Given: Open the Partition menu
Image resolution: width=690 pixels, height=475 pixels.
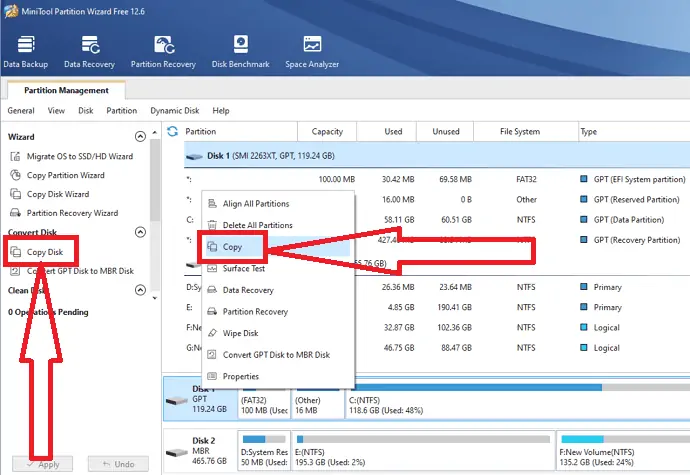Looking at the screenshot, I should click(121, 110).
